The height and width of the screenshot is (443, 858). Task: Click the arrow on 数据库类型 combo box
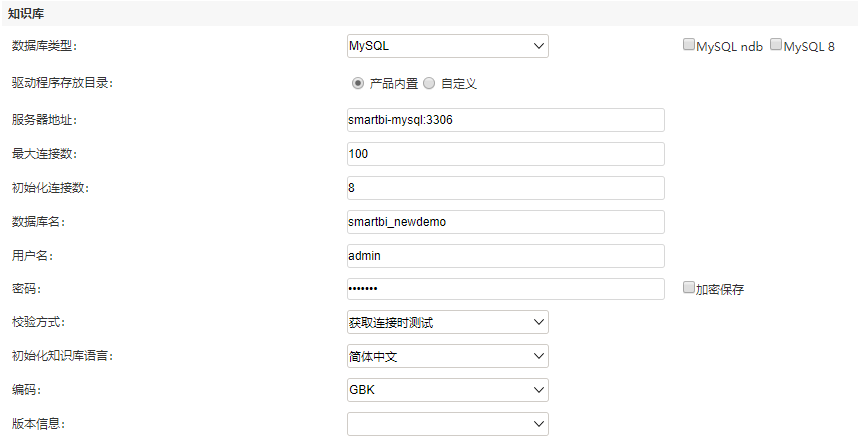point(538,46)
